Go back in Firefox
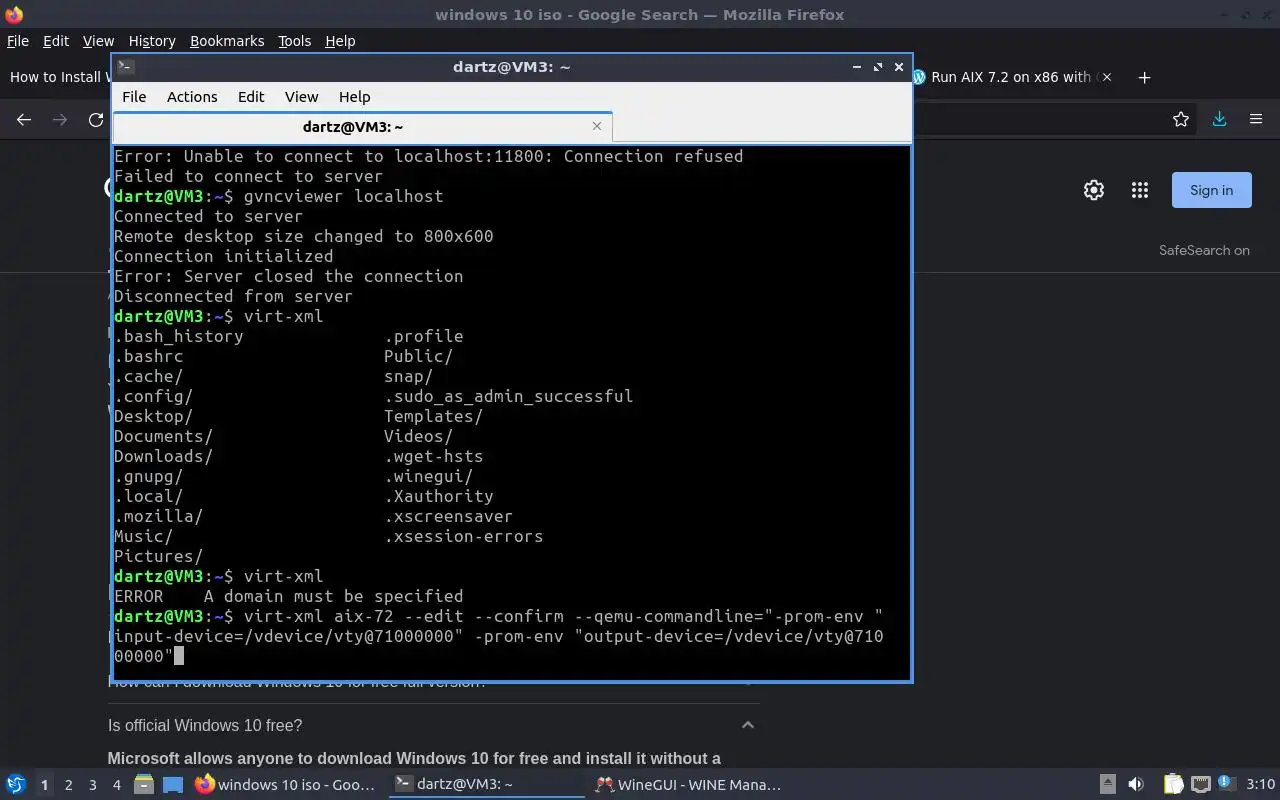1280x800 pixels. (x=24, y=120)
